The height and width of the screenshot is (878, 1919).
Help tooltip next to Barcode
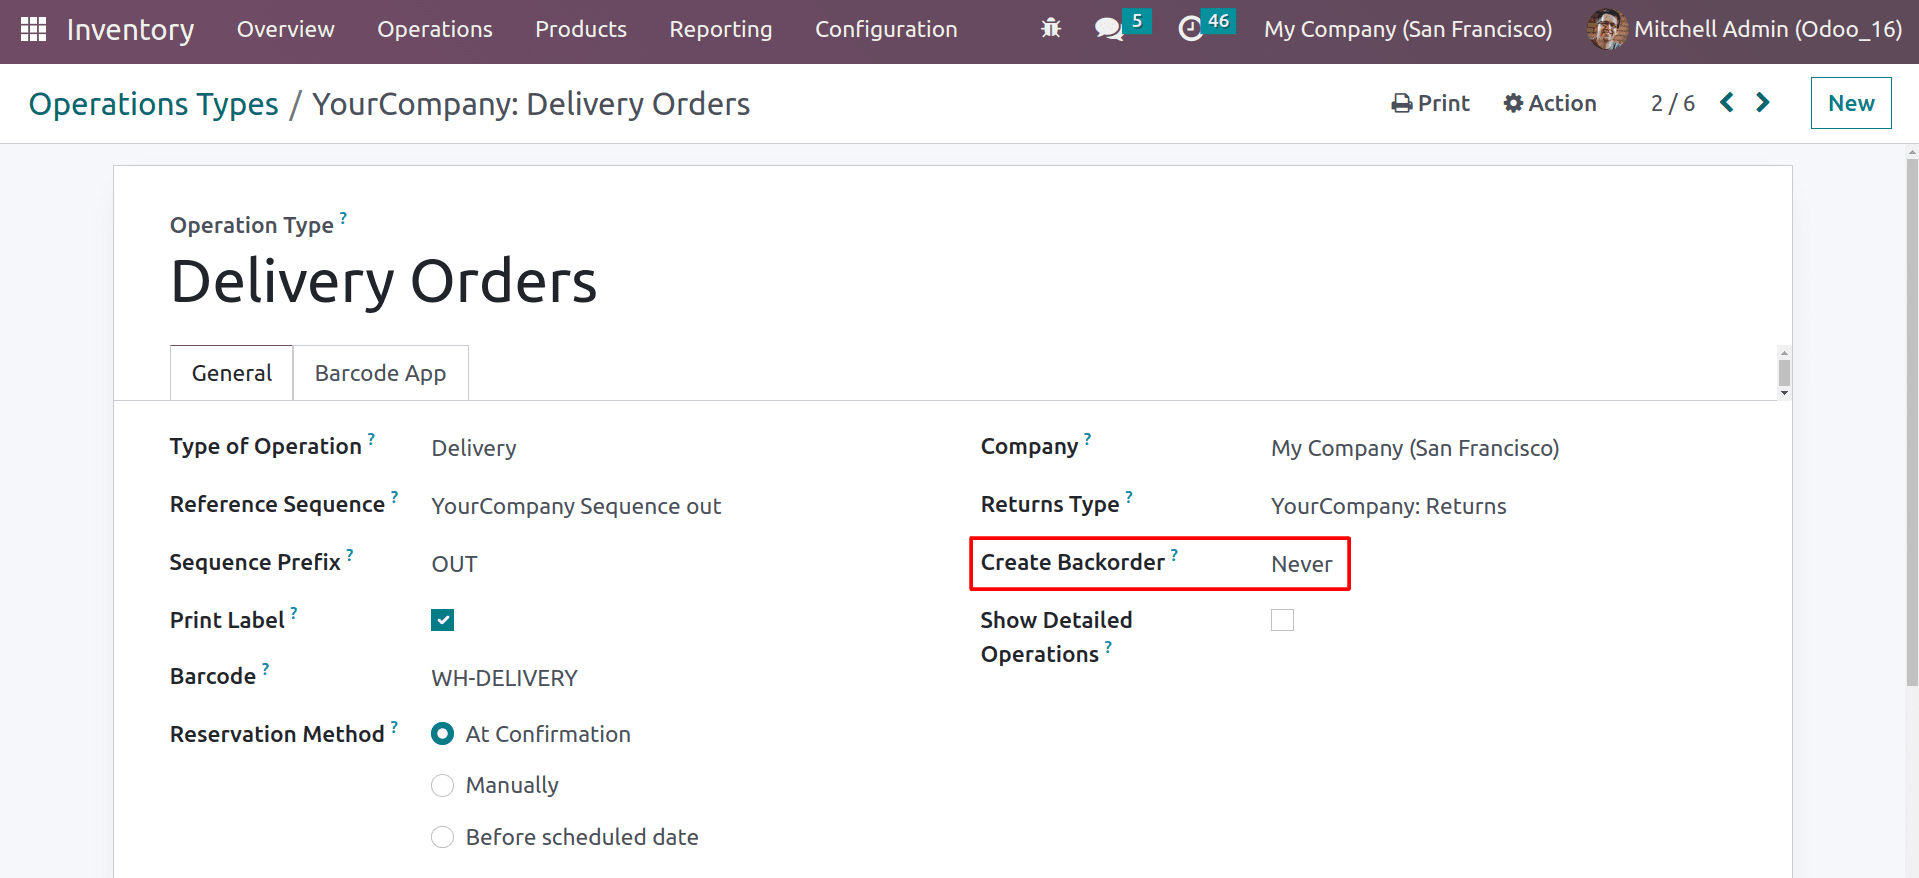(x=265, y=668)
